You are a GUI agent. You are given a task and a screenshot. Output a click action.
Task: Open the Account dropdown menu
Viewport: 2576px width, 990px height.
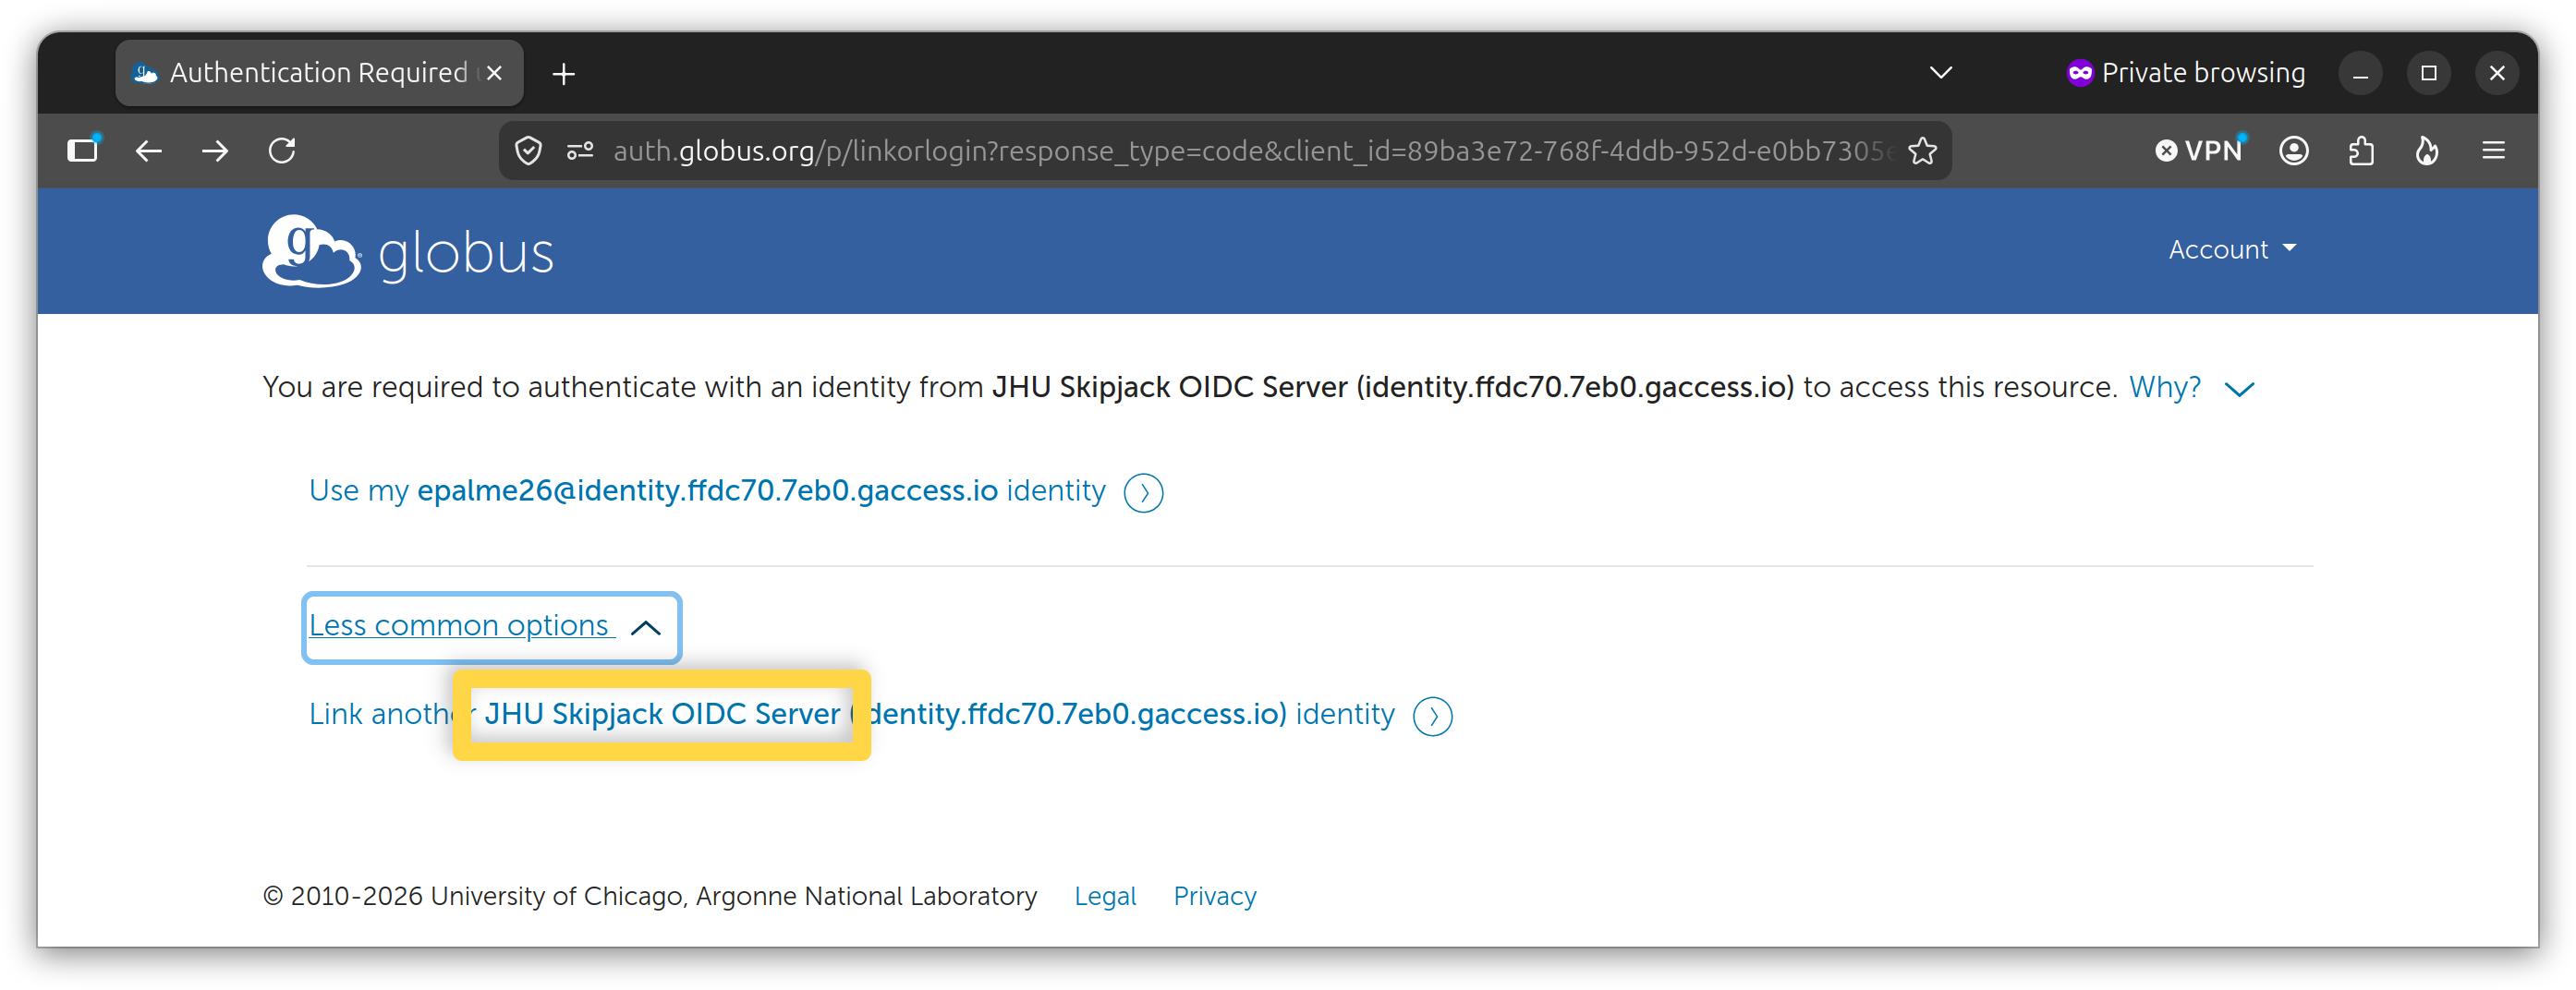[2232, 250]
